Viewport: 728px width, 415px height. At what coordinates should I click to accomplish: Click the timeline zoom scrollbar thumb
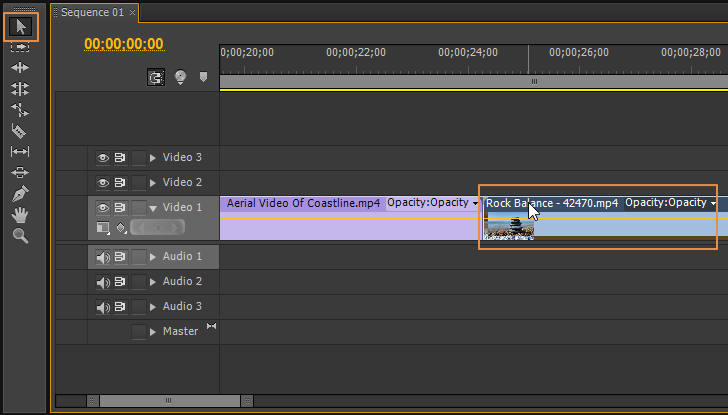[169, 401]
